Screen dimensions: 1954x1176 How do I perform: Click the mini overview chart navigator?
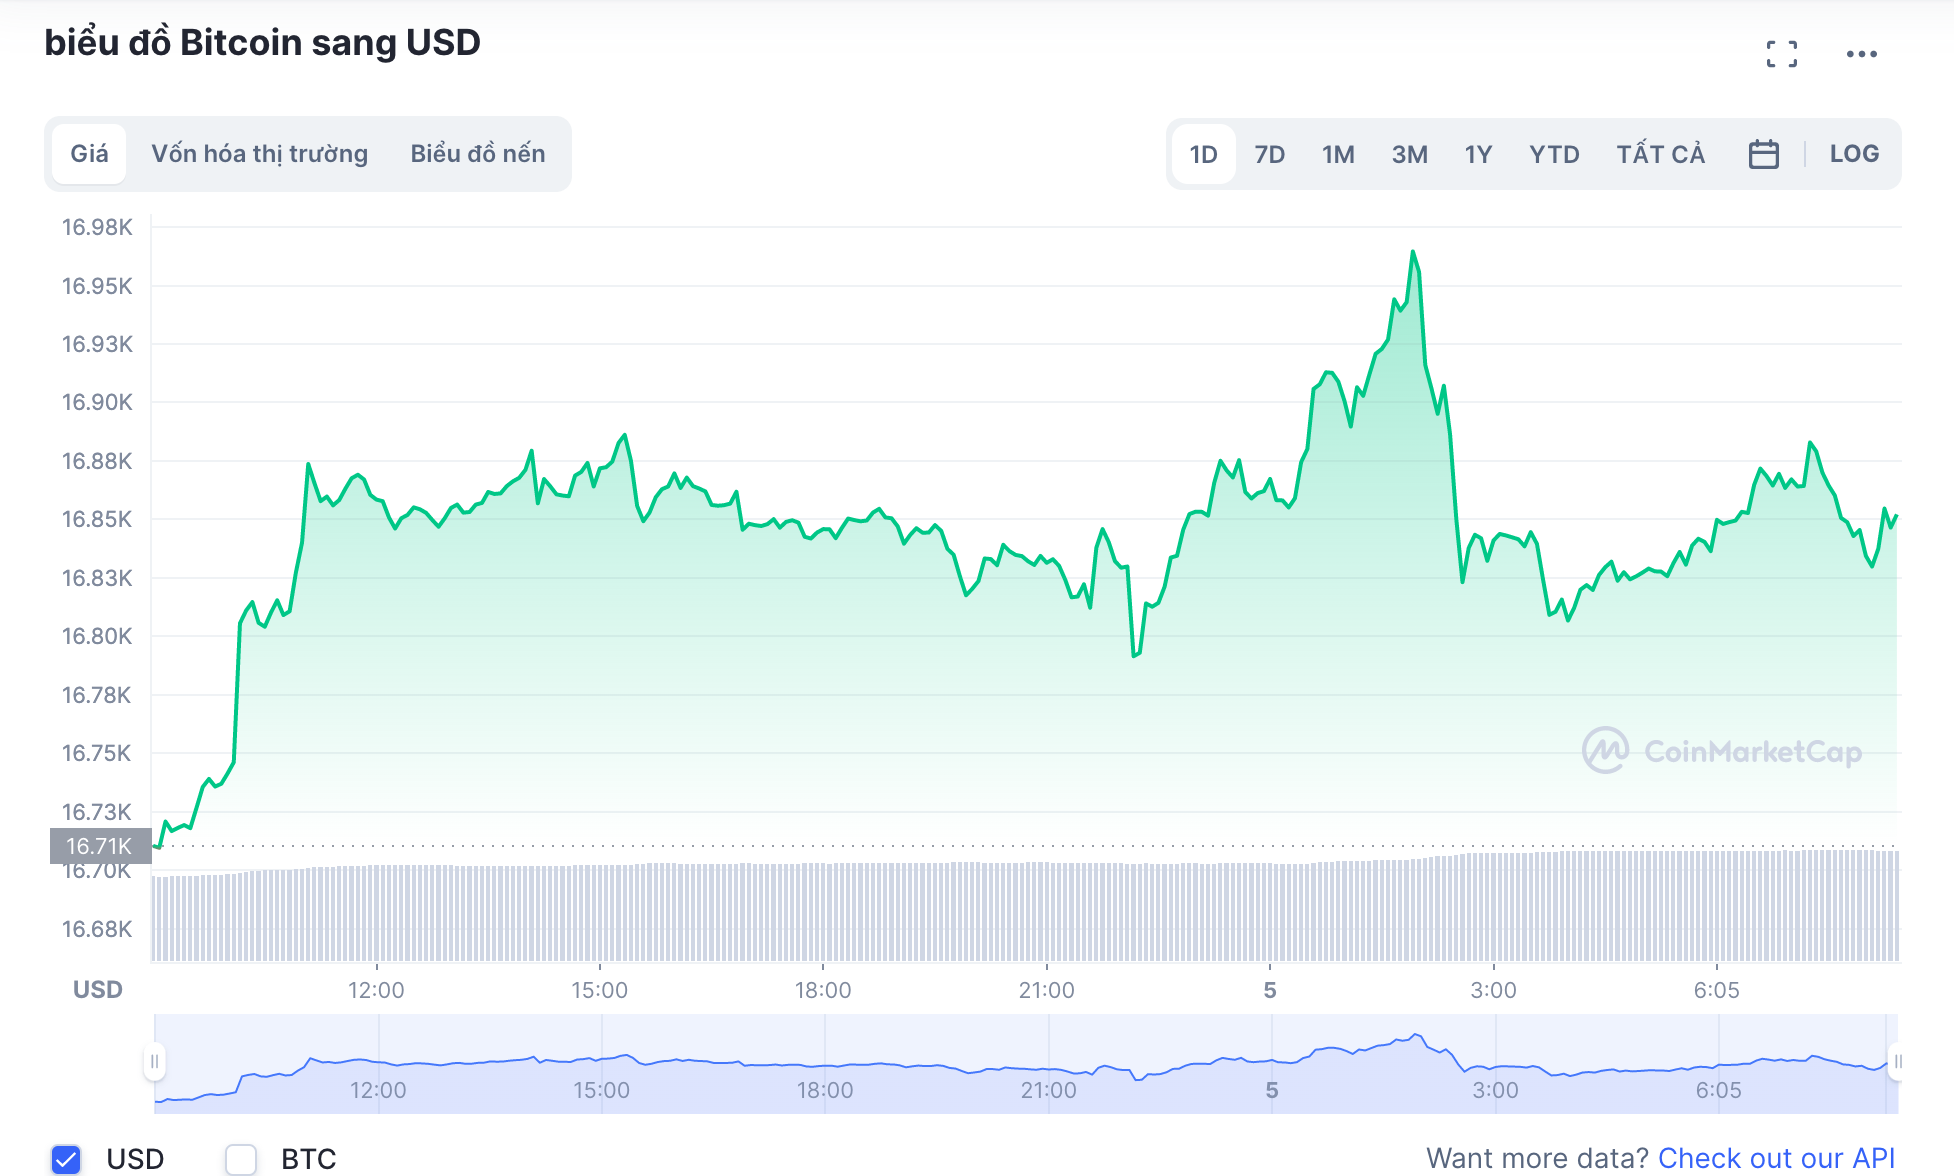1026,1064
